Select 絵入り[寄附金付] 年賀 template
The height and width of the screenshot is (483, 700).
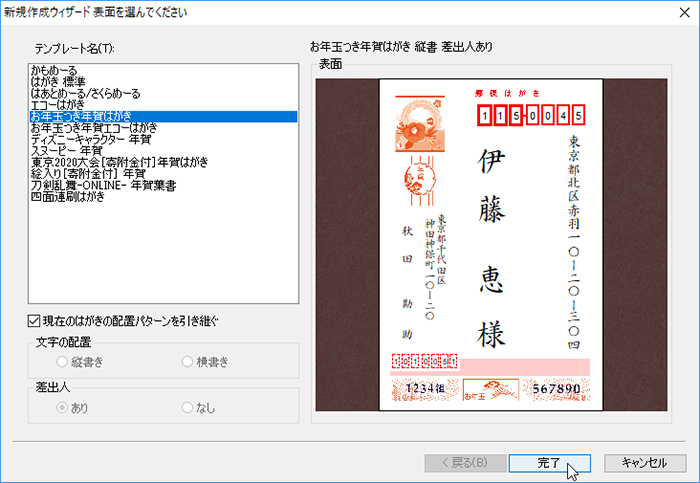pyautogui.click(x=88, y=174)
